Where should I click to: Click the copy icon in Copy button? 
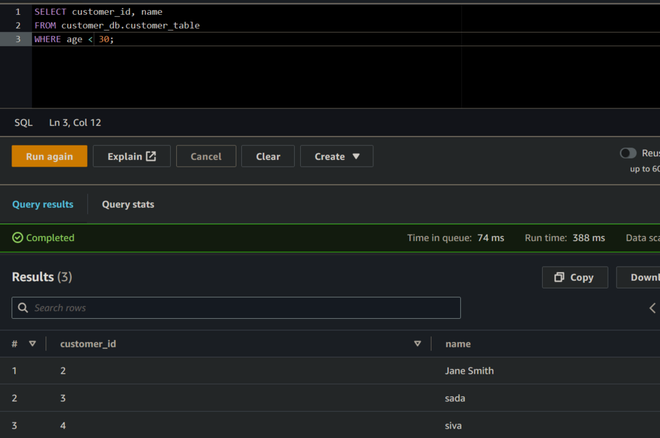tap(559, 277)
